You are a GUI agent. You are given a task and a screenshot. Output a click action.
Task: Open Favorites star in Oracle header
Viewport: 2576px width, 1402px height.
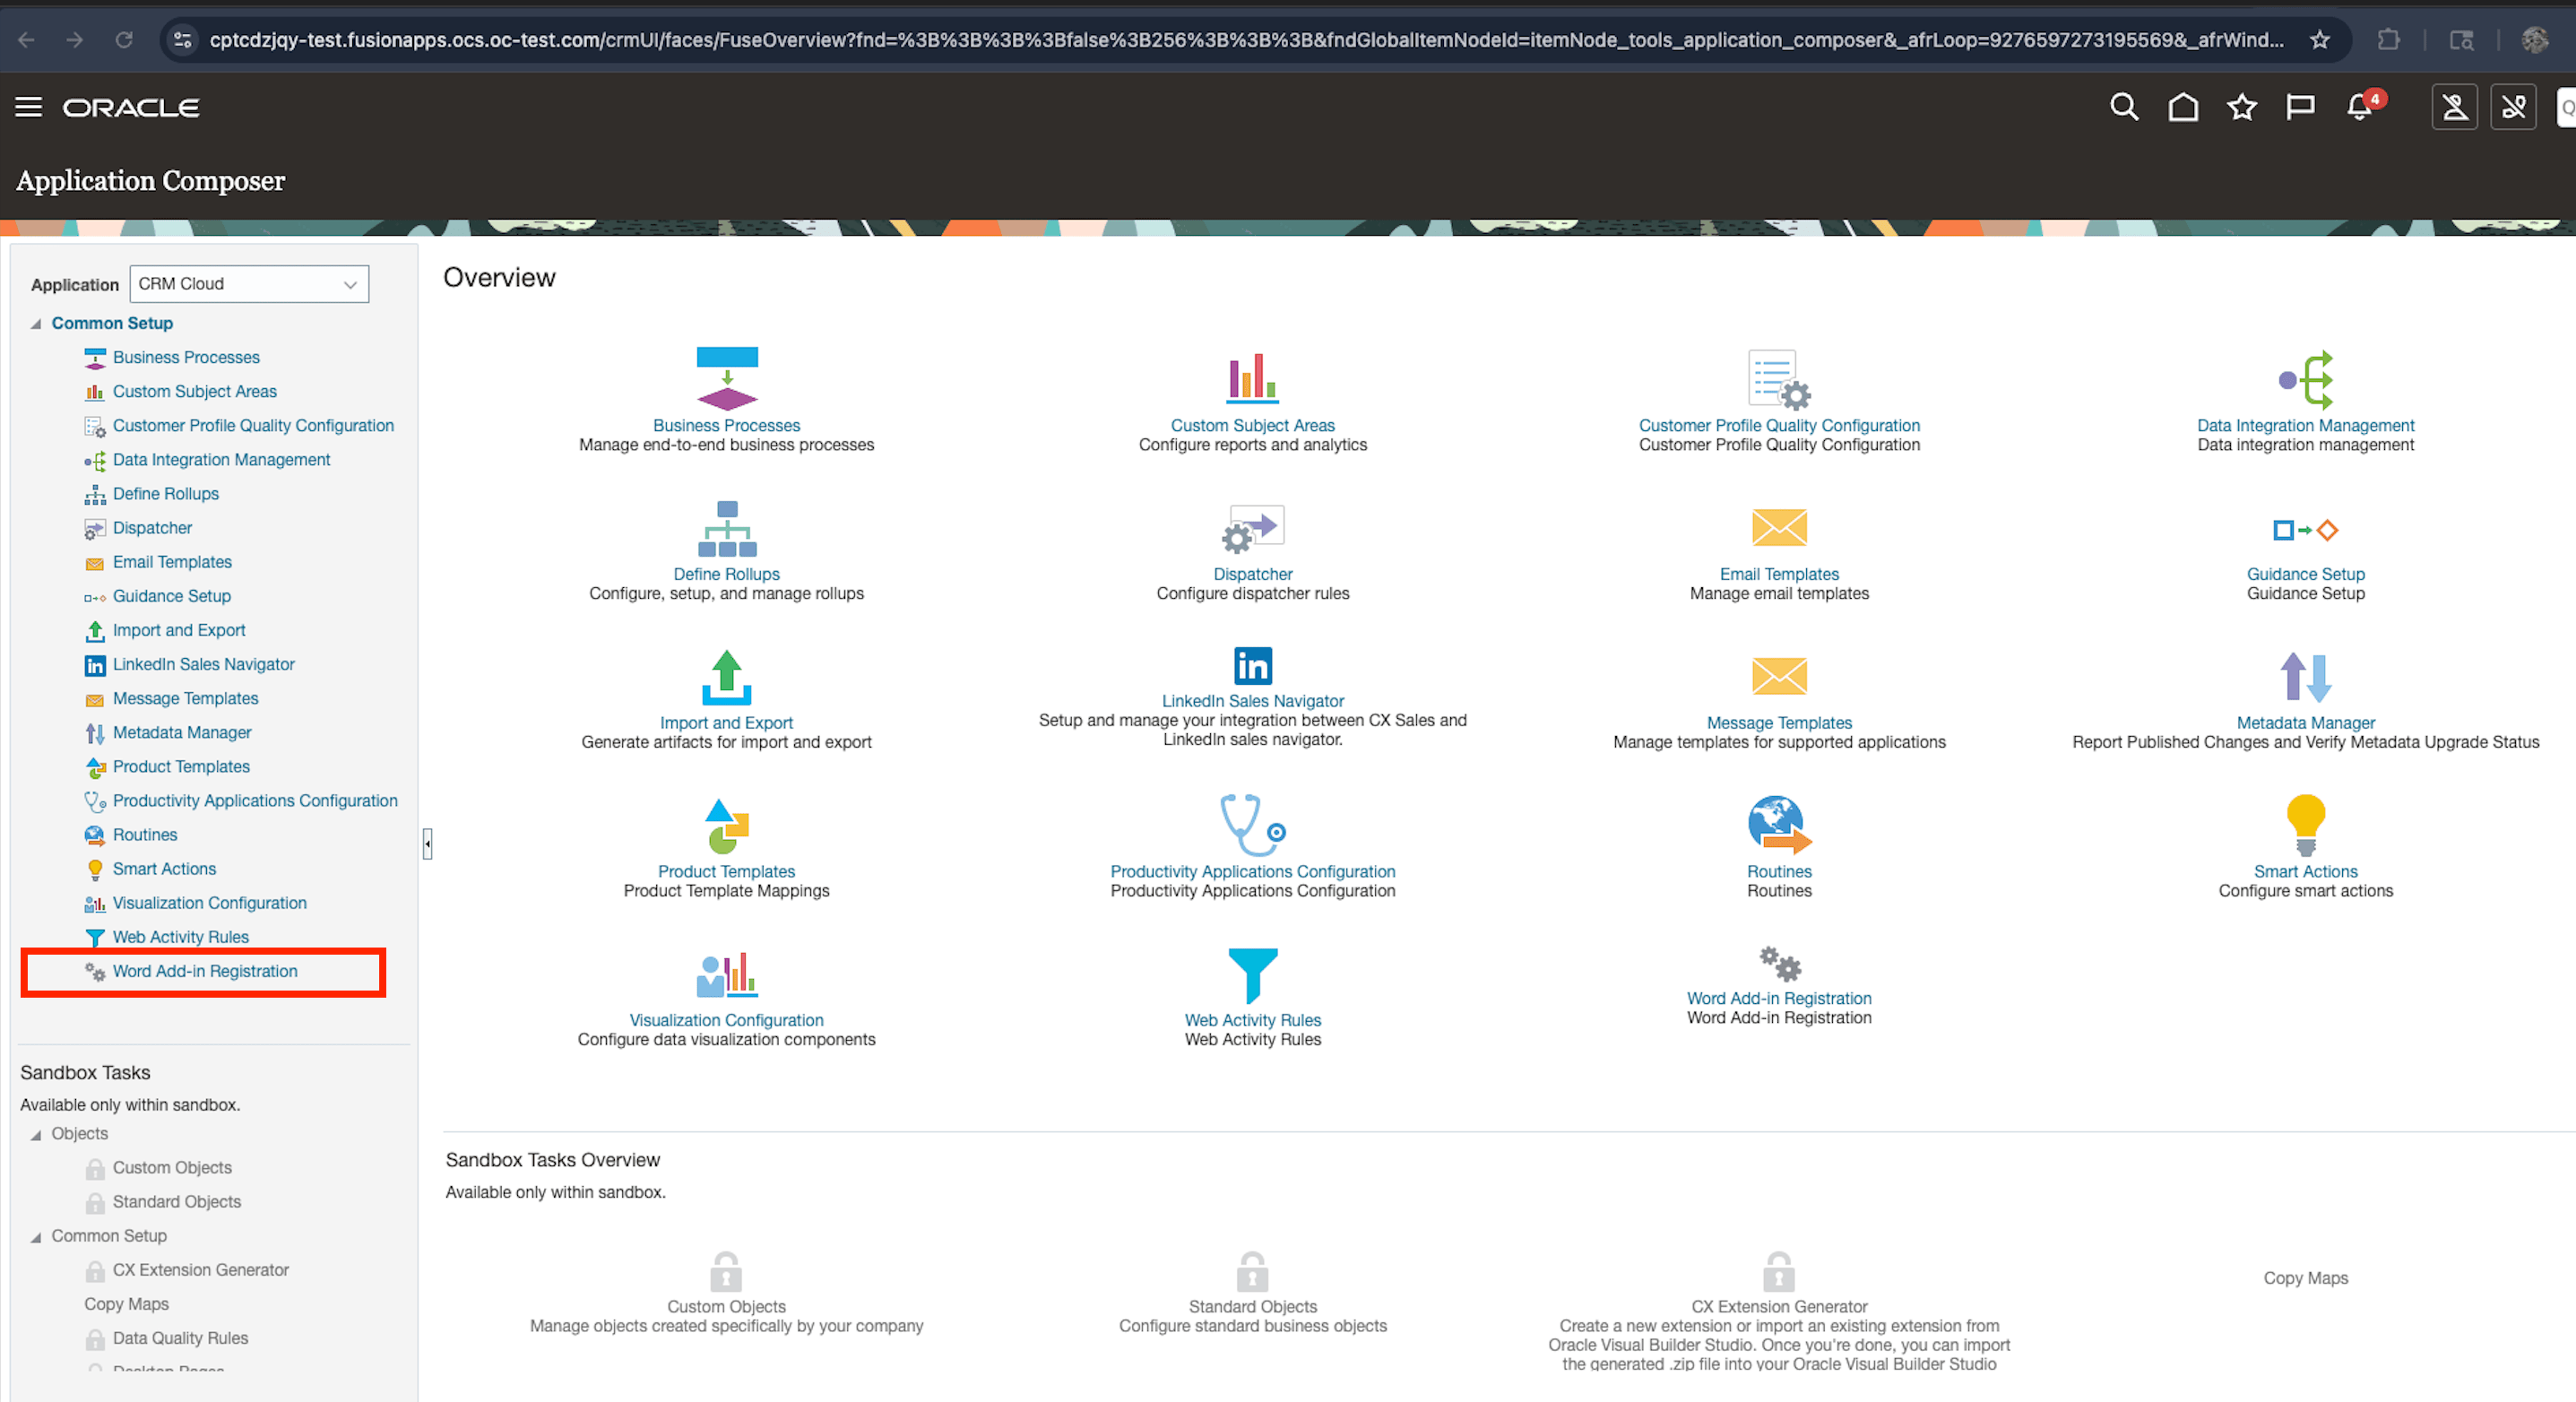pyautogui.click(x=2242, y=107)
